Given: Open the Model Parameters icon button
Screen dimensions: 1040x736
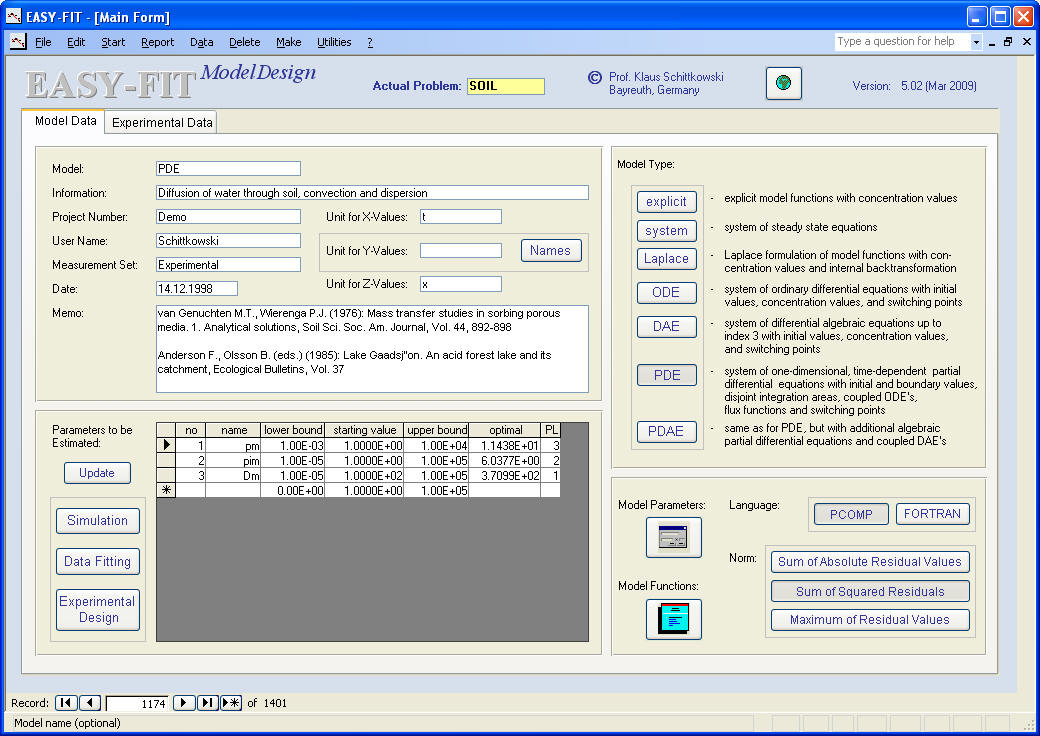Looking at the screenshot, I should [673, 538].
